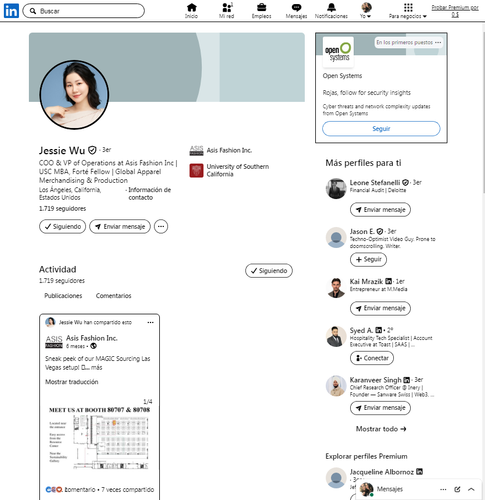
Task: Open Mi red network icon
Action: 227,11
